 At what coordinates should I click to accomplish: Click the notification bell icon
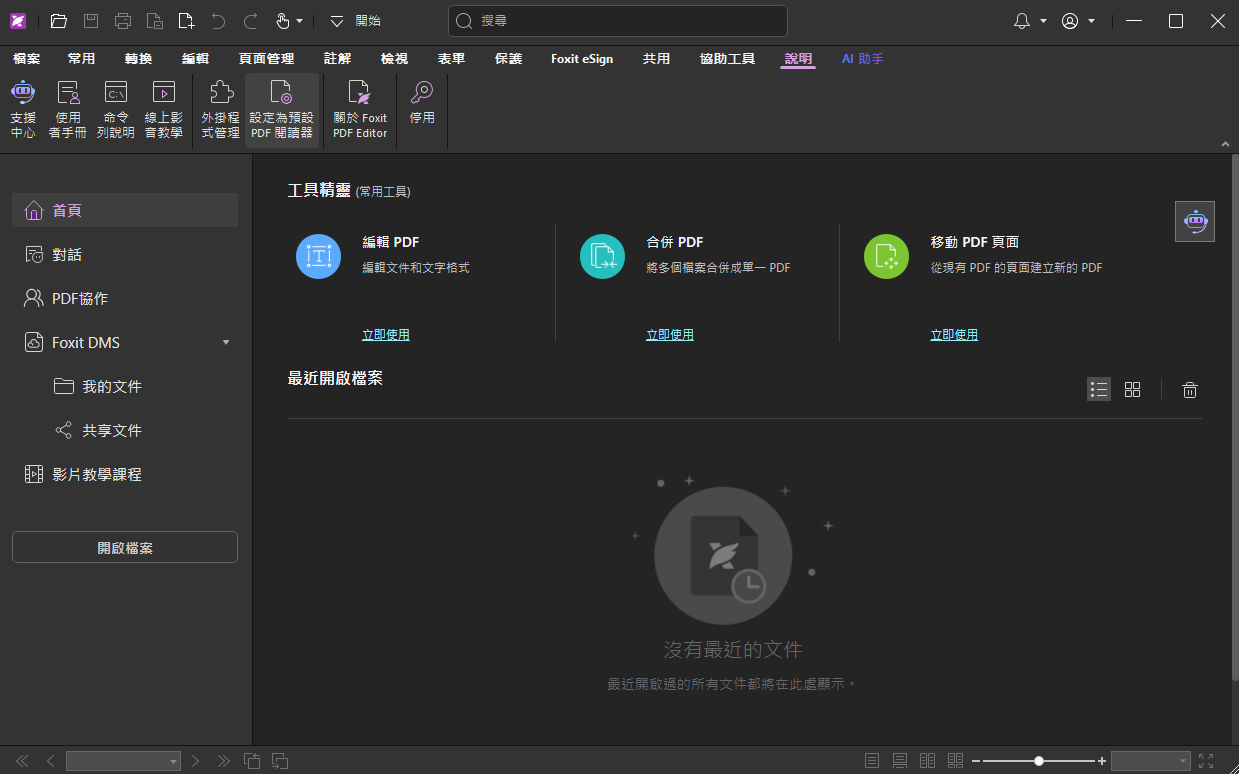(x=1022, y=21)
